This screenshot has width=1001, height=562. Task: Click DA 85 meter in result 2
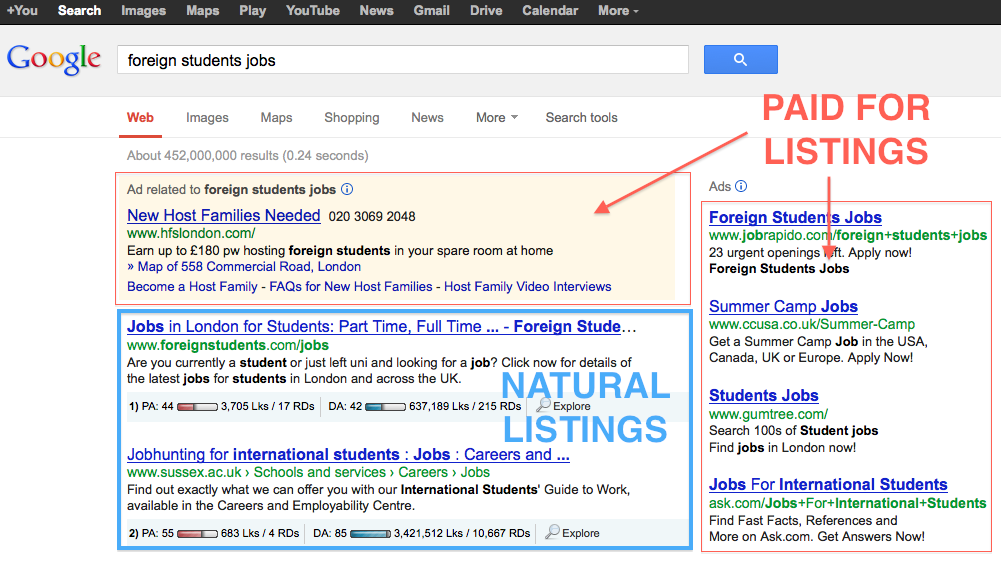[370, 533]
